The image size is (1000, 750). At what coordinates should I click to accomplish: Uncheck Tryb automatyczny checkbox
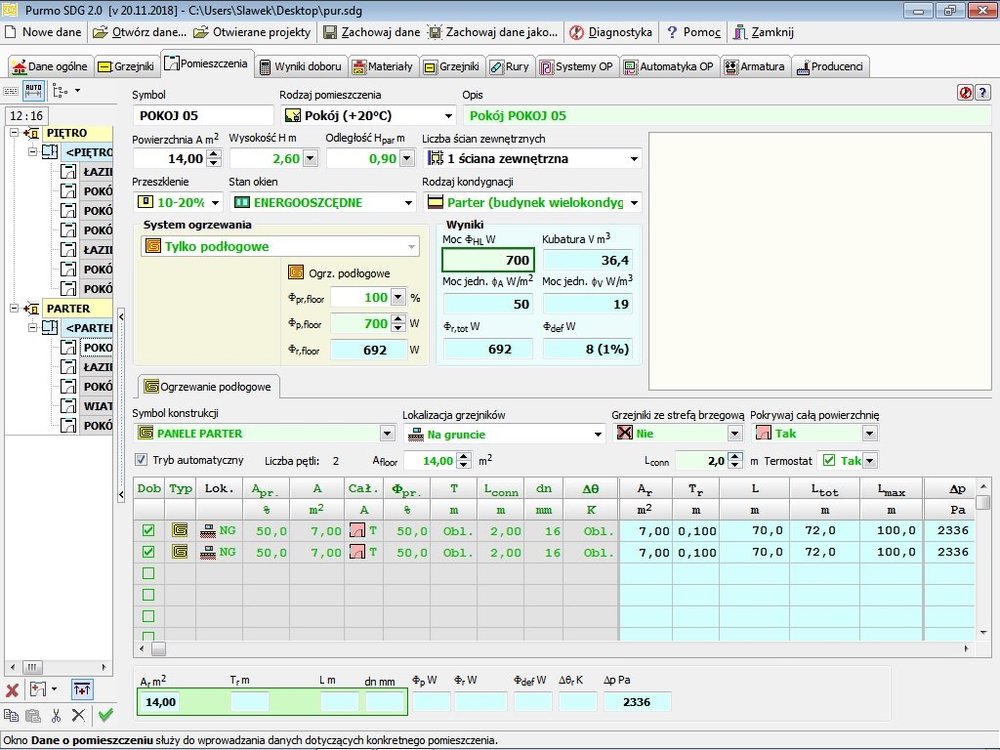(141, 460)
